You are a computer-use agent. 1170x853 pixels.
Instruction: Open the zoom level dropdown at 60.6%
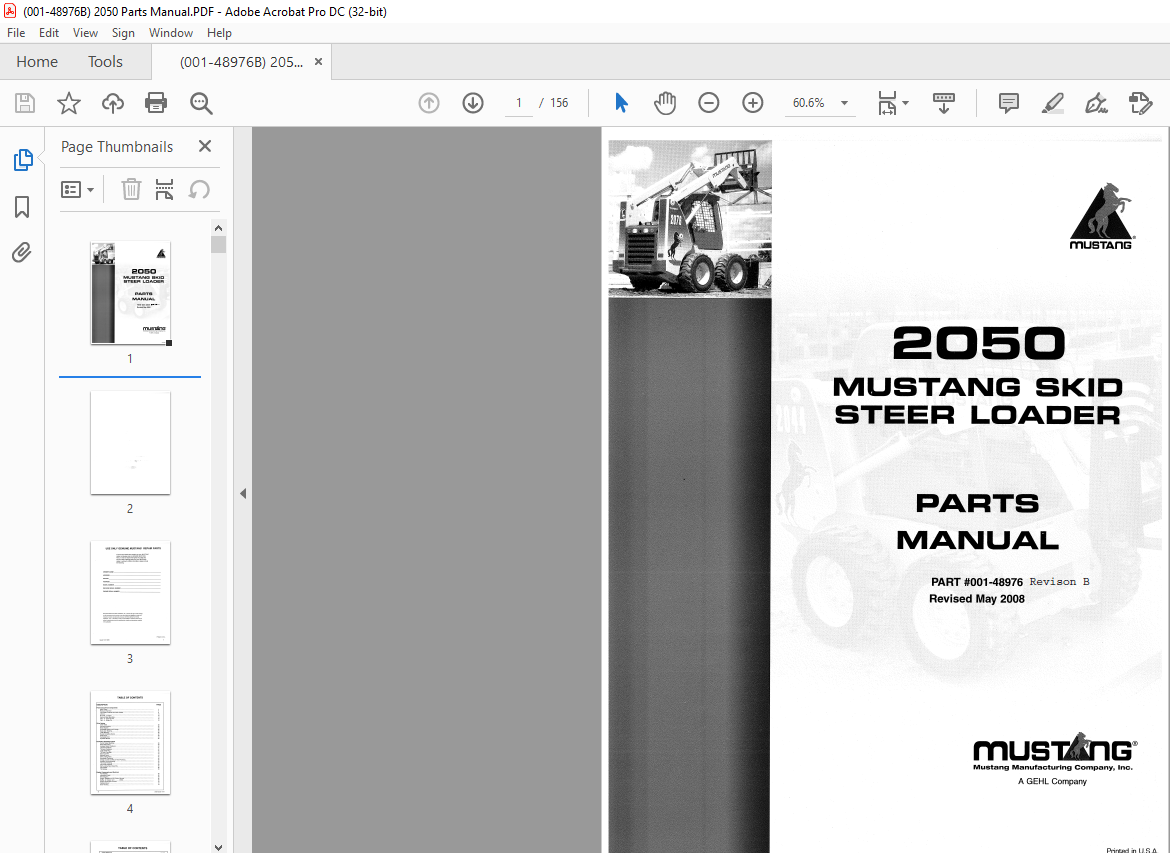[x=844, y=103]
